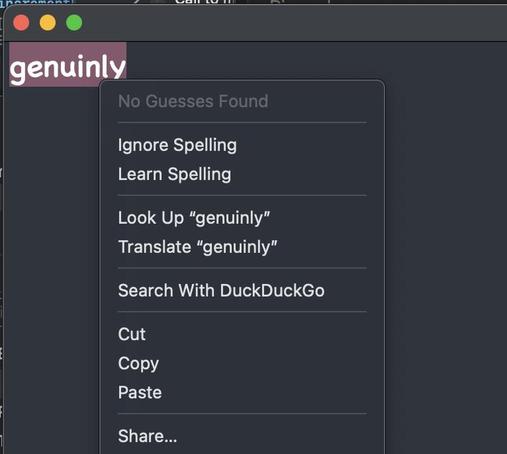Close the window with red button

(21, 23)
